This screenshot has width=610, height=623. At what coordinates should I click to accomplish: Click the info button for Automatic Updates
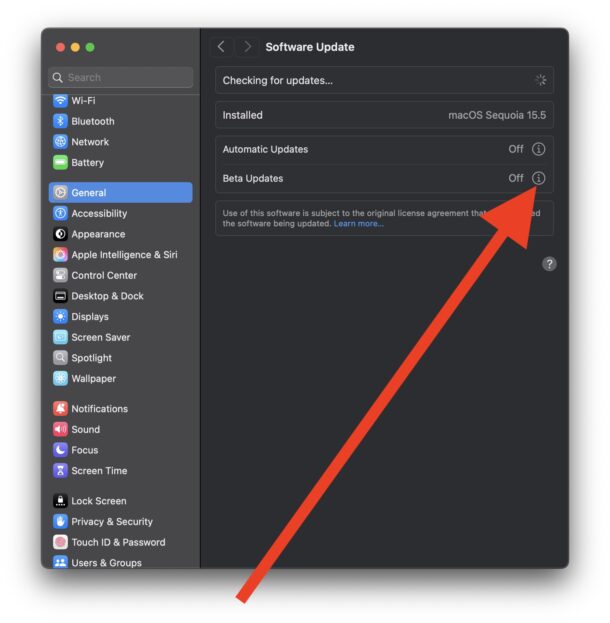point(538,149)
